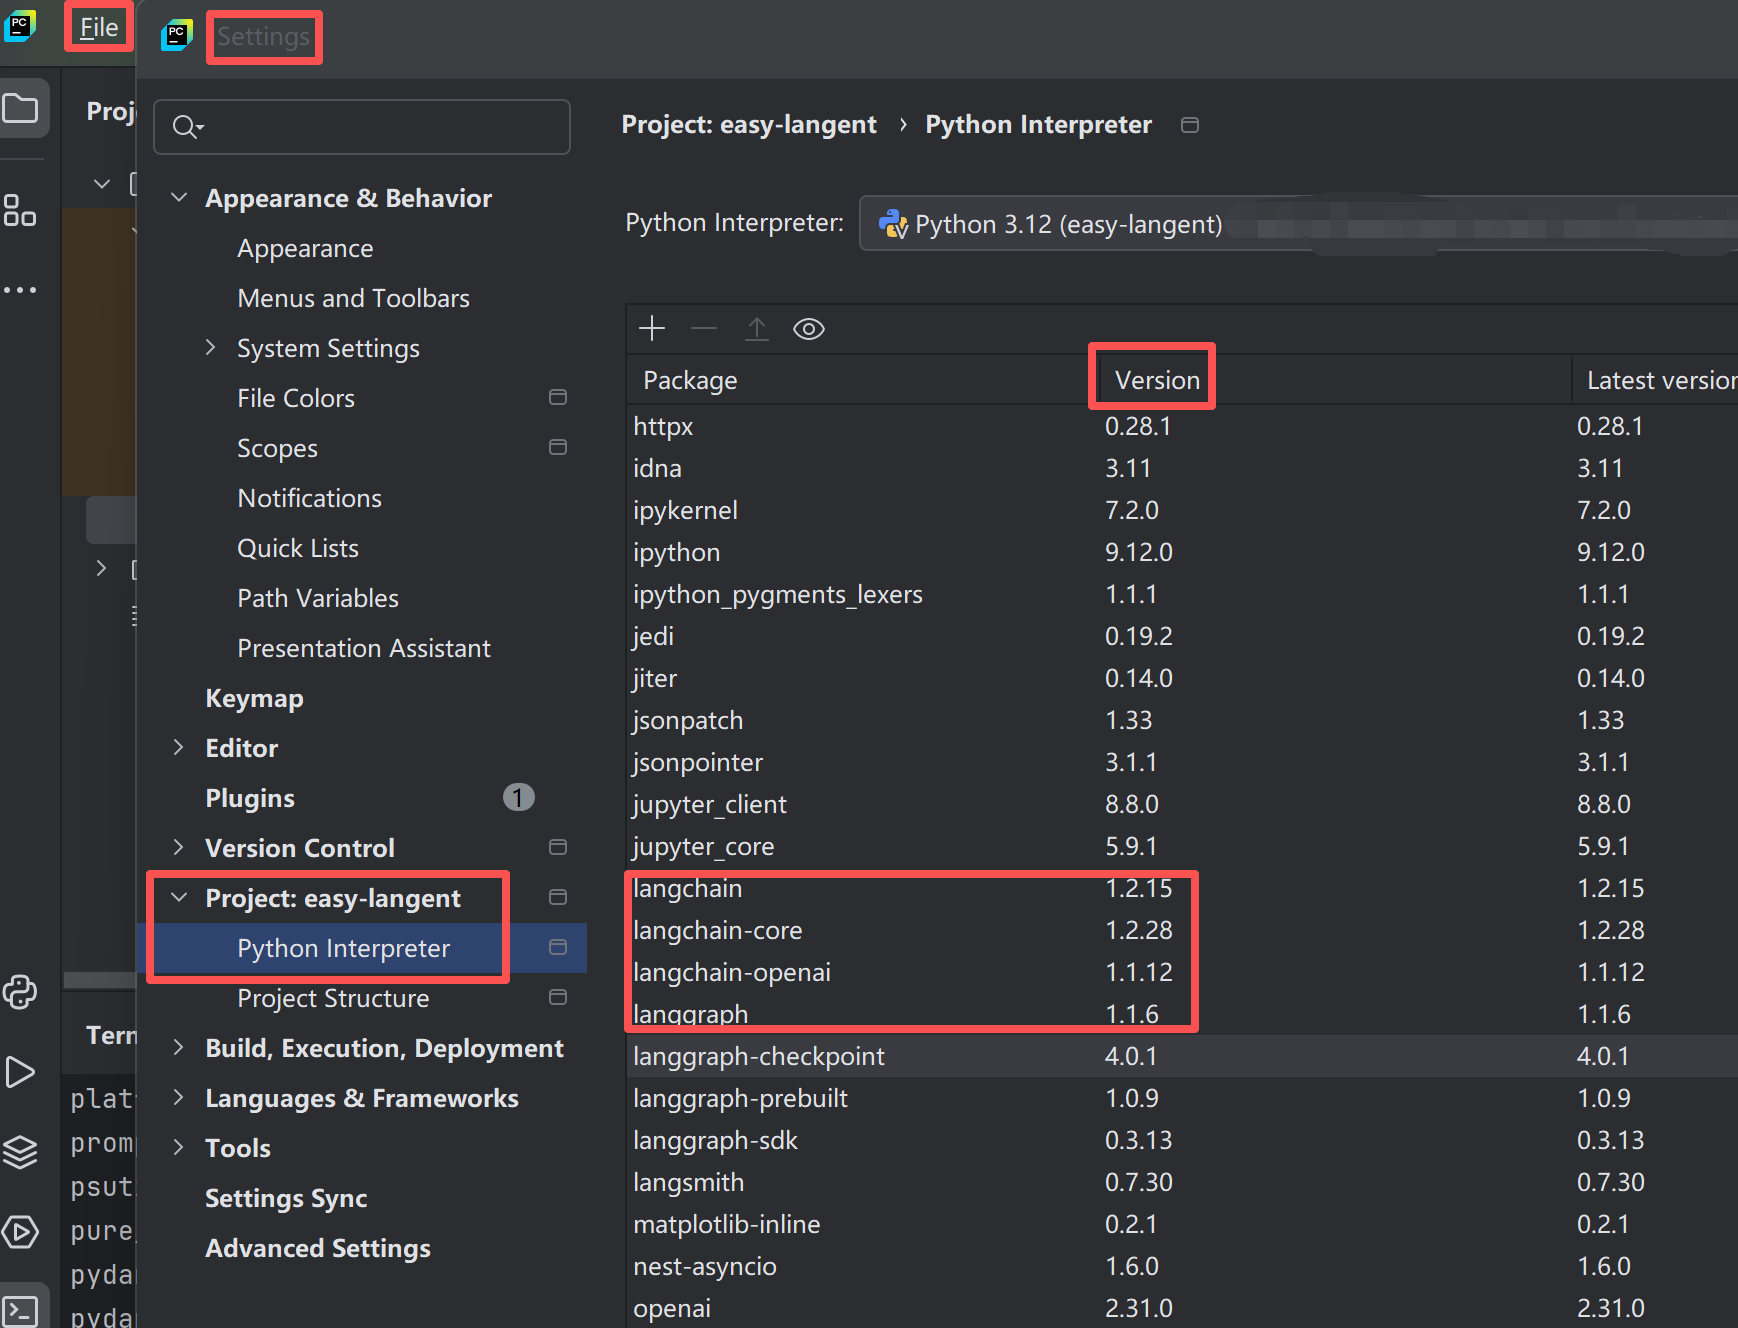Select the nest-asyncio package row
Viewport: 1738px width, 1328px height.
pos(1182,1266)
